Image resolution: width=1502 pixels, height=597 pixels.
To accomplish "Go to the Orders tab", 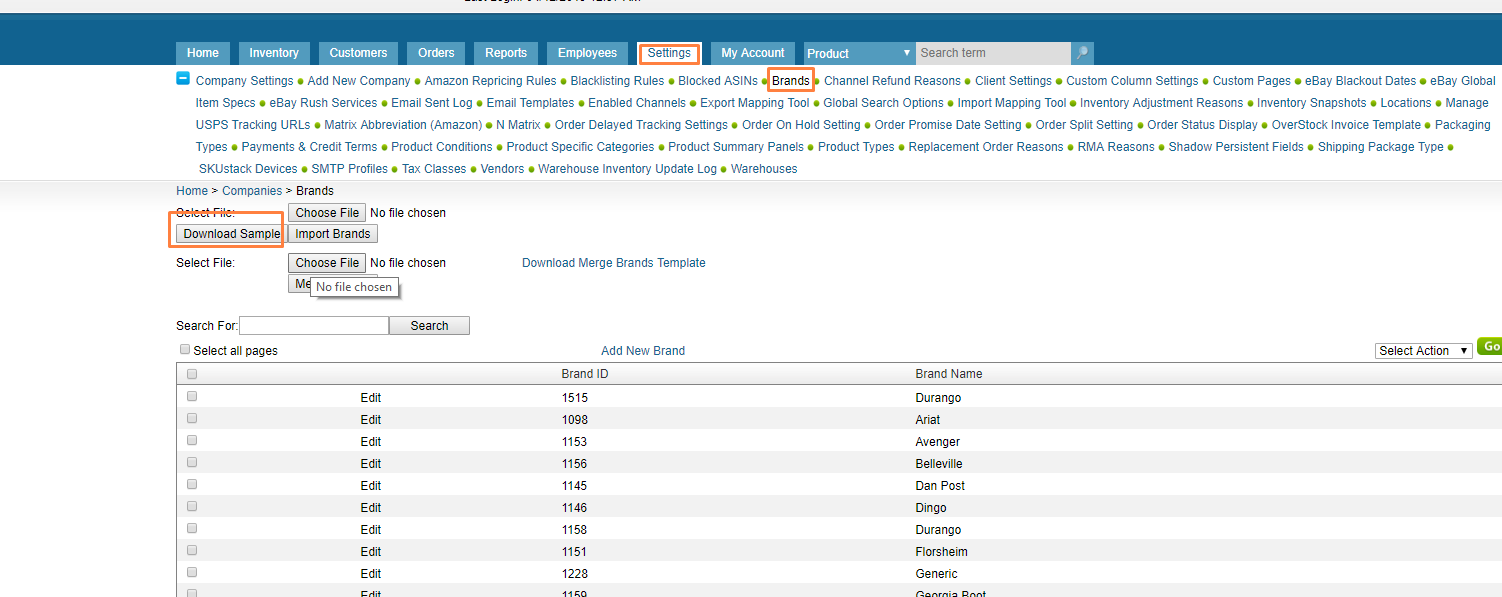I will coord(436,53).
